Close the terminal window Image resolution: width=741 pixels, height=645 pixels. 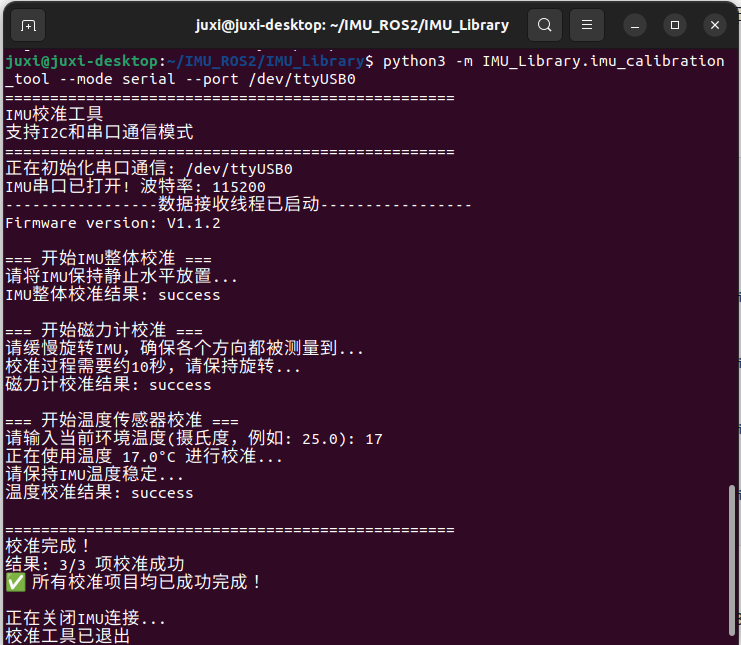(x=715, y=25)
